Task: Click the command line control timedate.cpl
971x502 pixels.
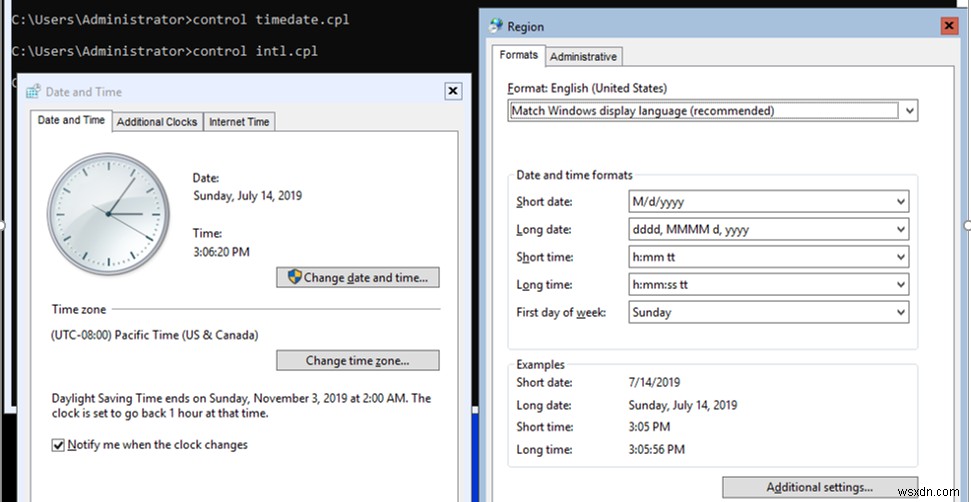Action: coord(271,19)
